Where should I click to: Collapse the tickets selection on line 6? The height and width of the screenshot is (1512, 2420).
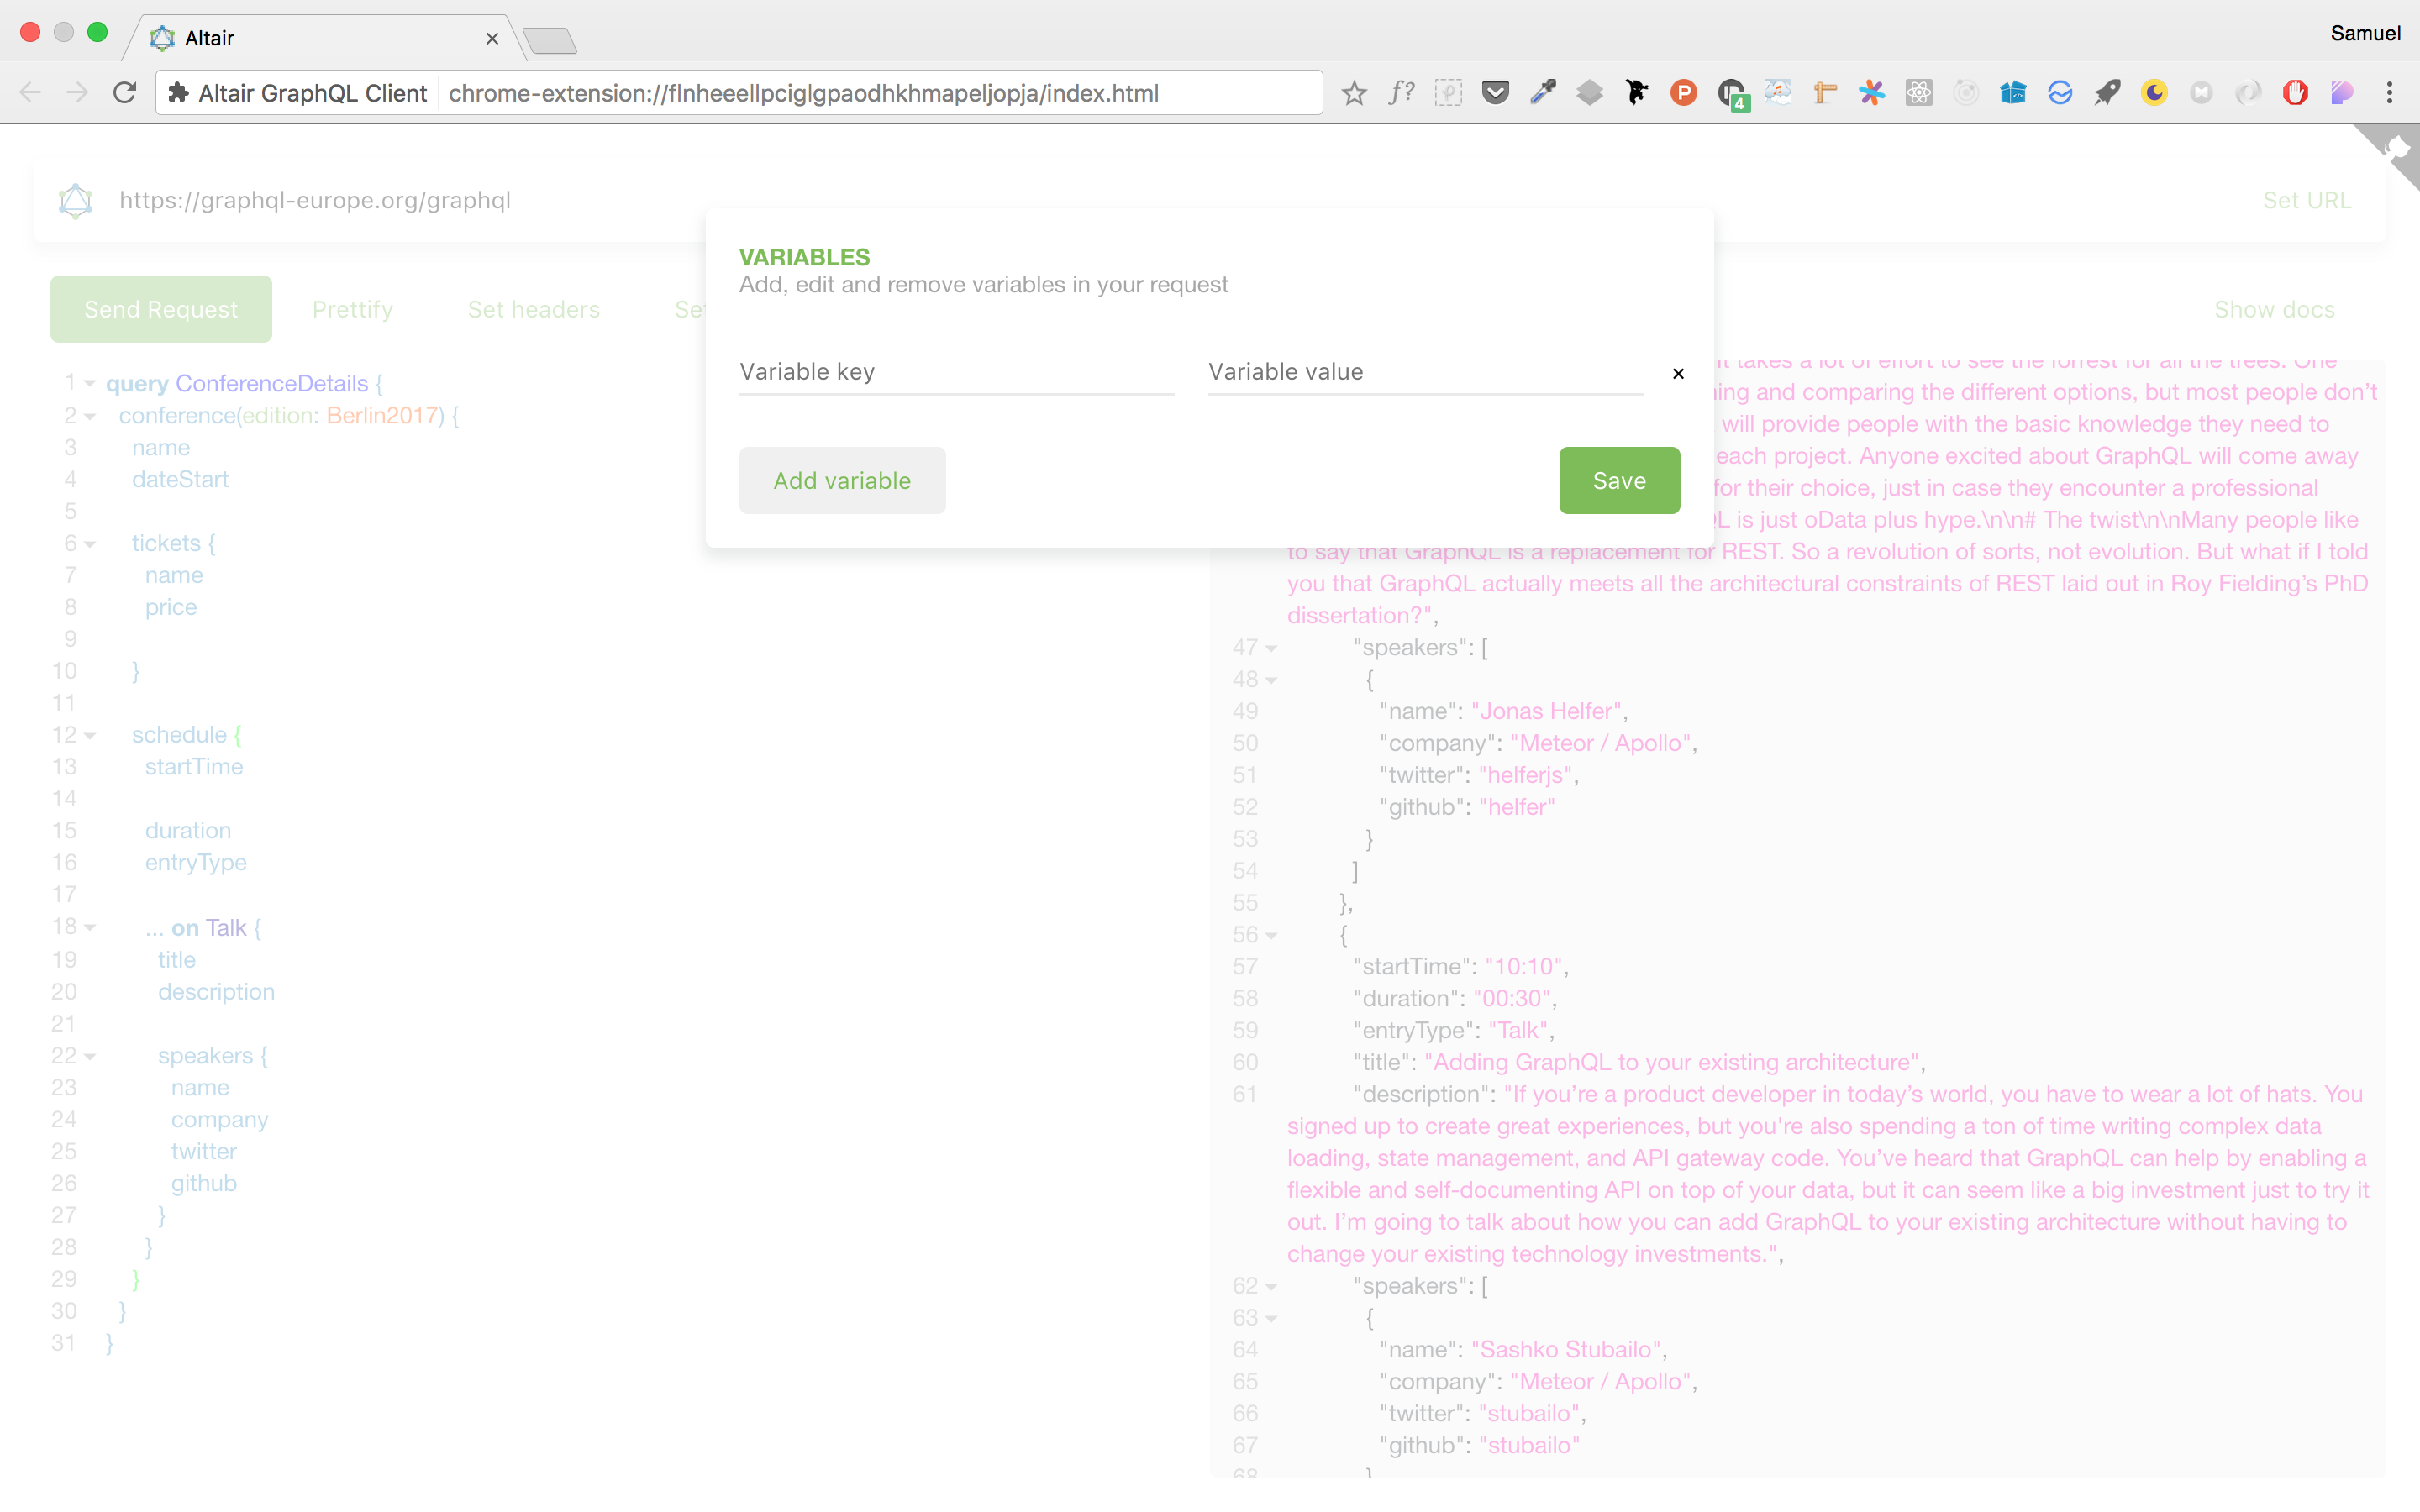click(88, 543)
